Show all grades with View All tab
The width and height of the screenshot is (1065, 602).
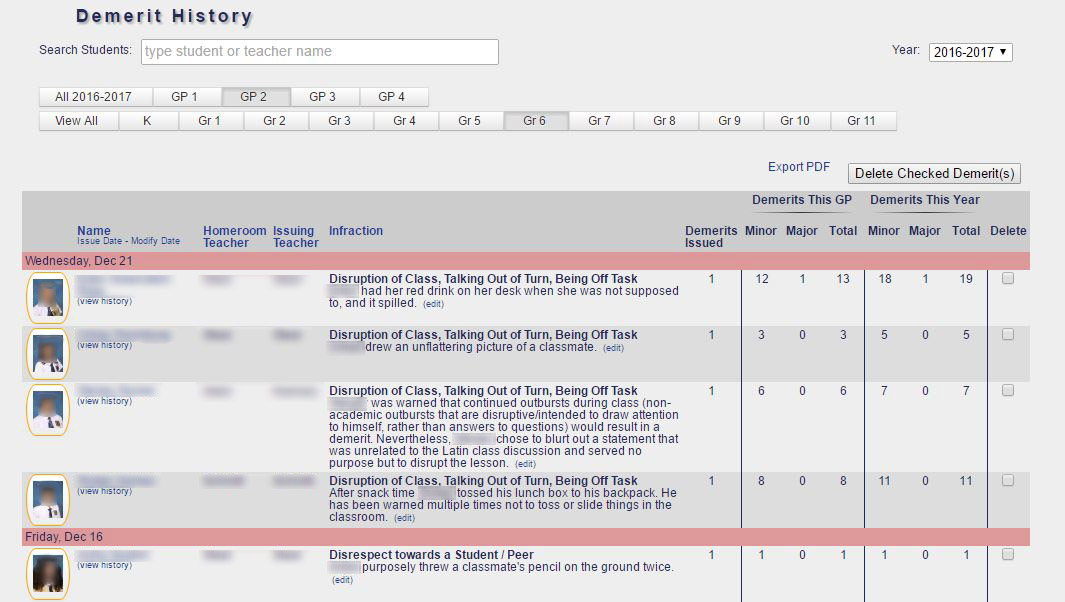77,121
